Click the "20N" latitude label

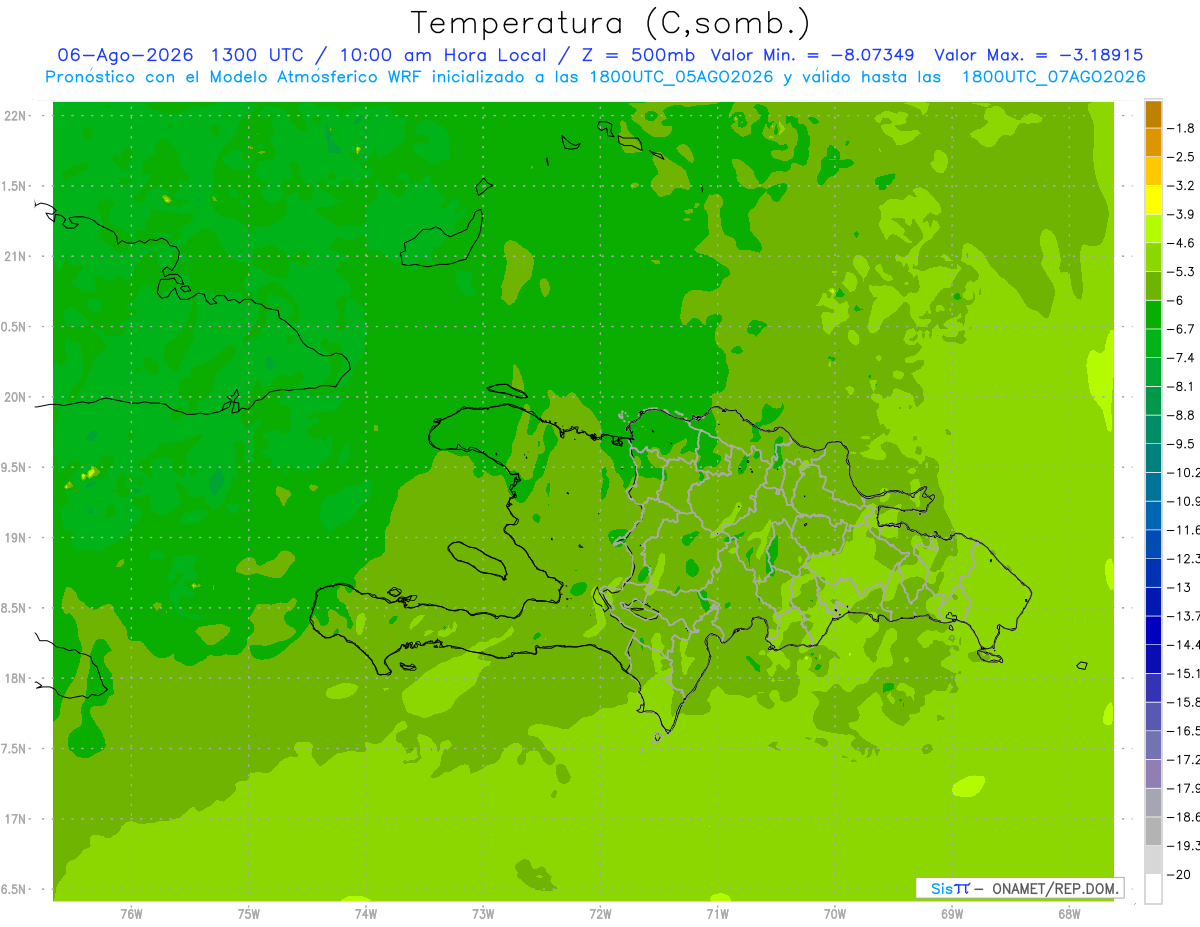(16, 397)
